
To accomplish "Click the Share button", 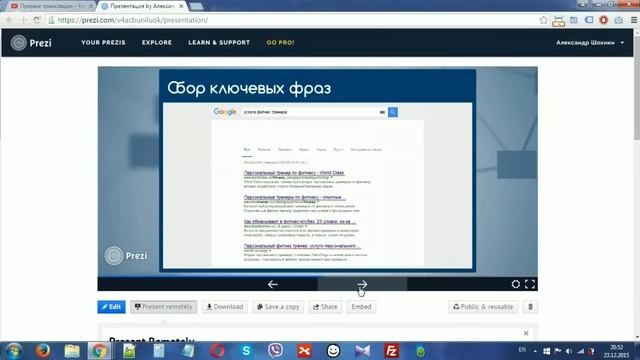I will (325, 307).
